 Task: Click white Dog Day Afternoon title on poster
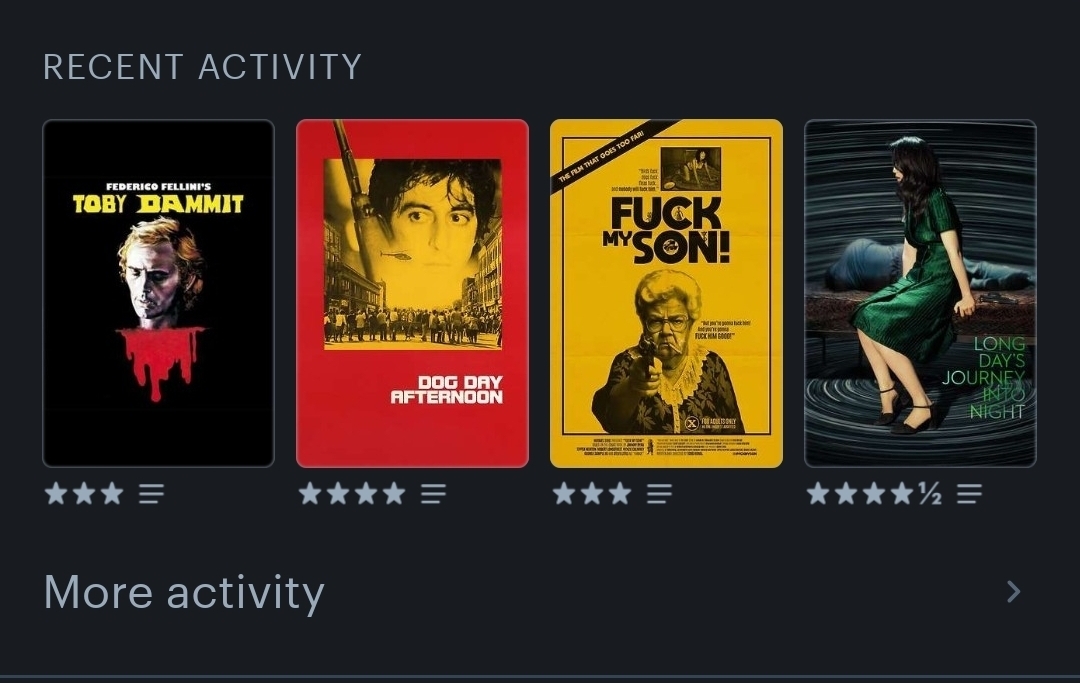coord(446,389)
